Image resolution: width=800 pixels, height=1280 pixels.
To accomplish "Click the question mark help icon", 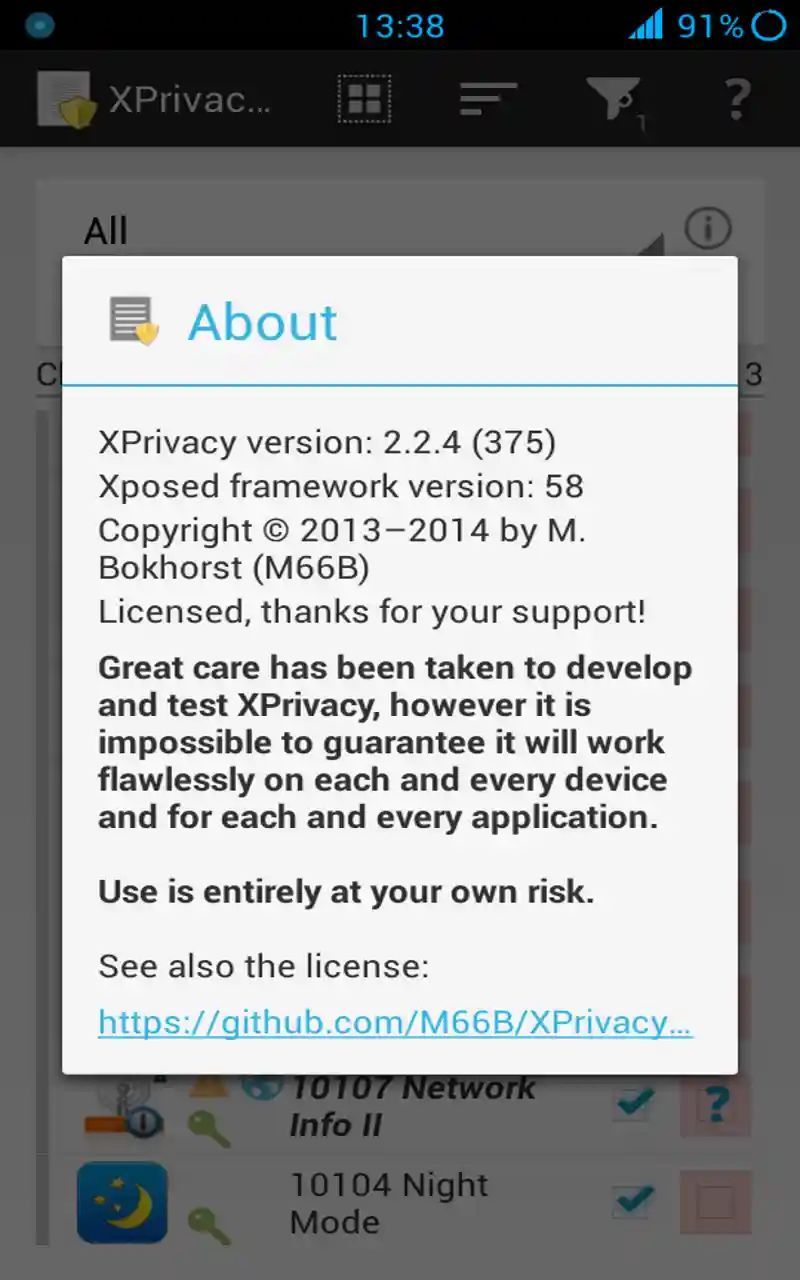I will pyautogui.click(x=736, y=99).
